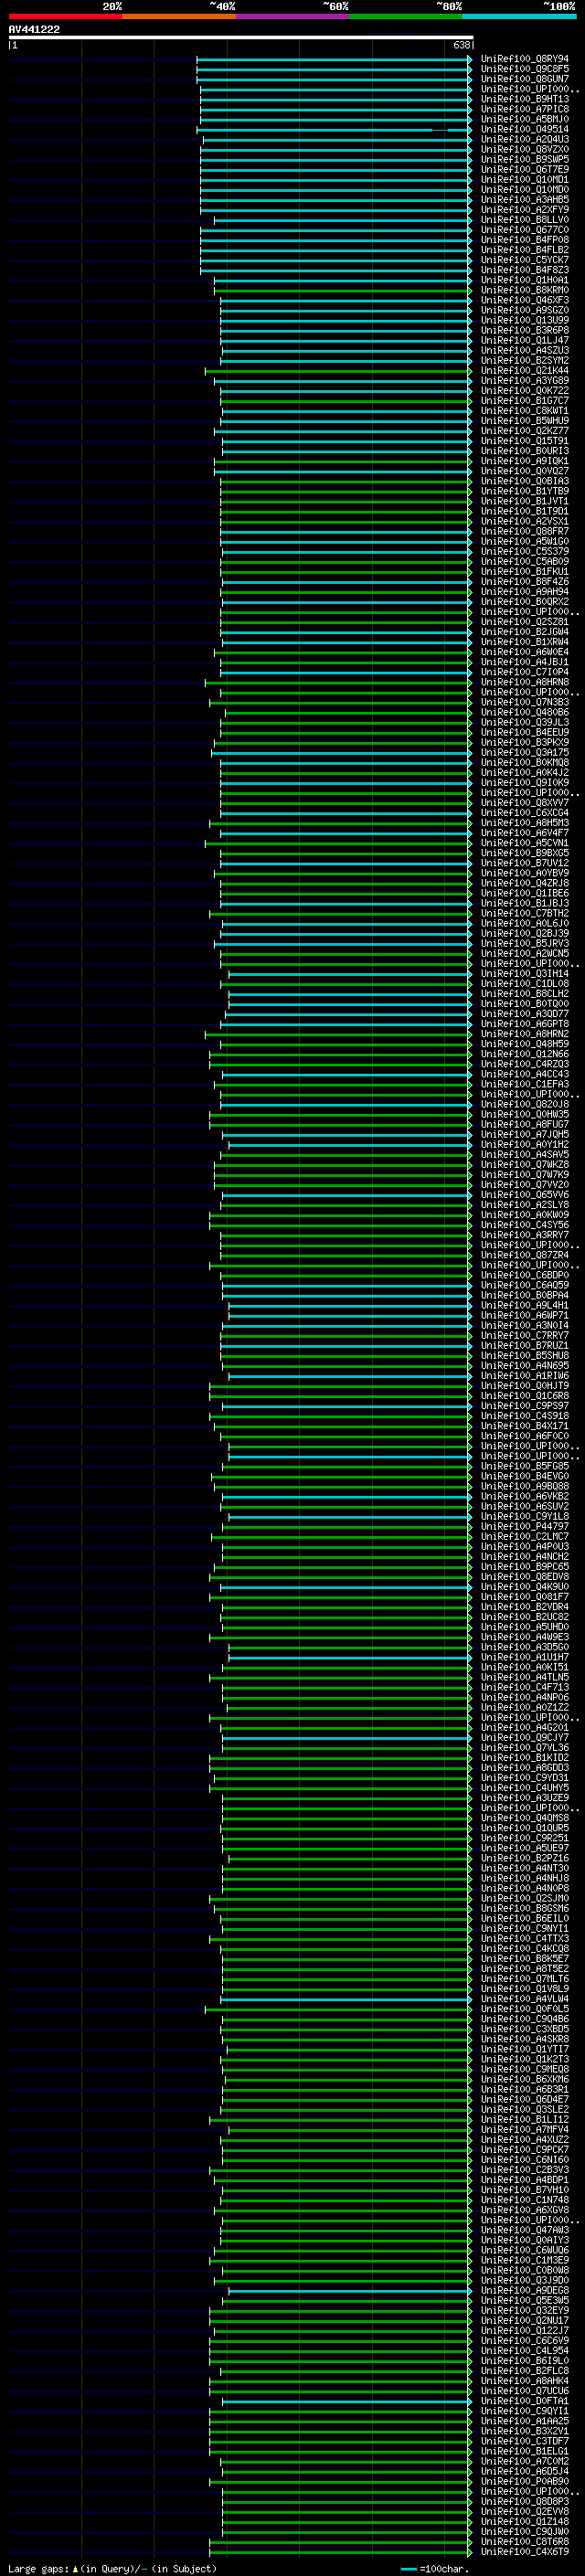Open hit UniRef100_Q9C8F5
The height and width of the screenshot is (2576, 585).
[525, 69]
